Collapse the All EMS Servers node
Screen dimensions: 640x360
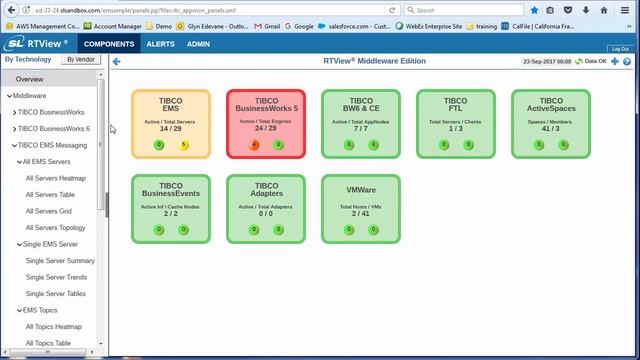click(20, 162)
